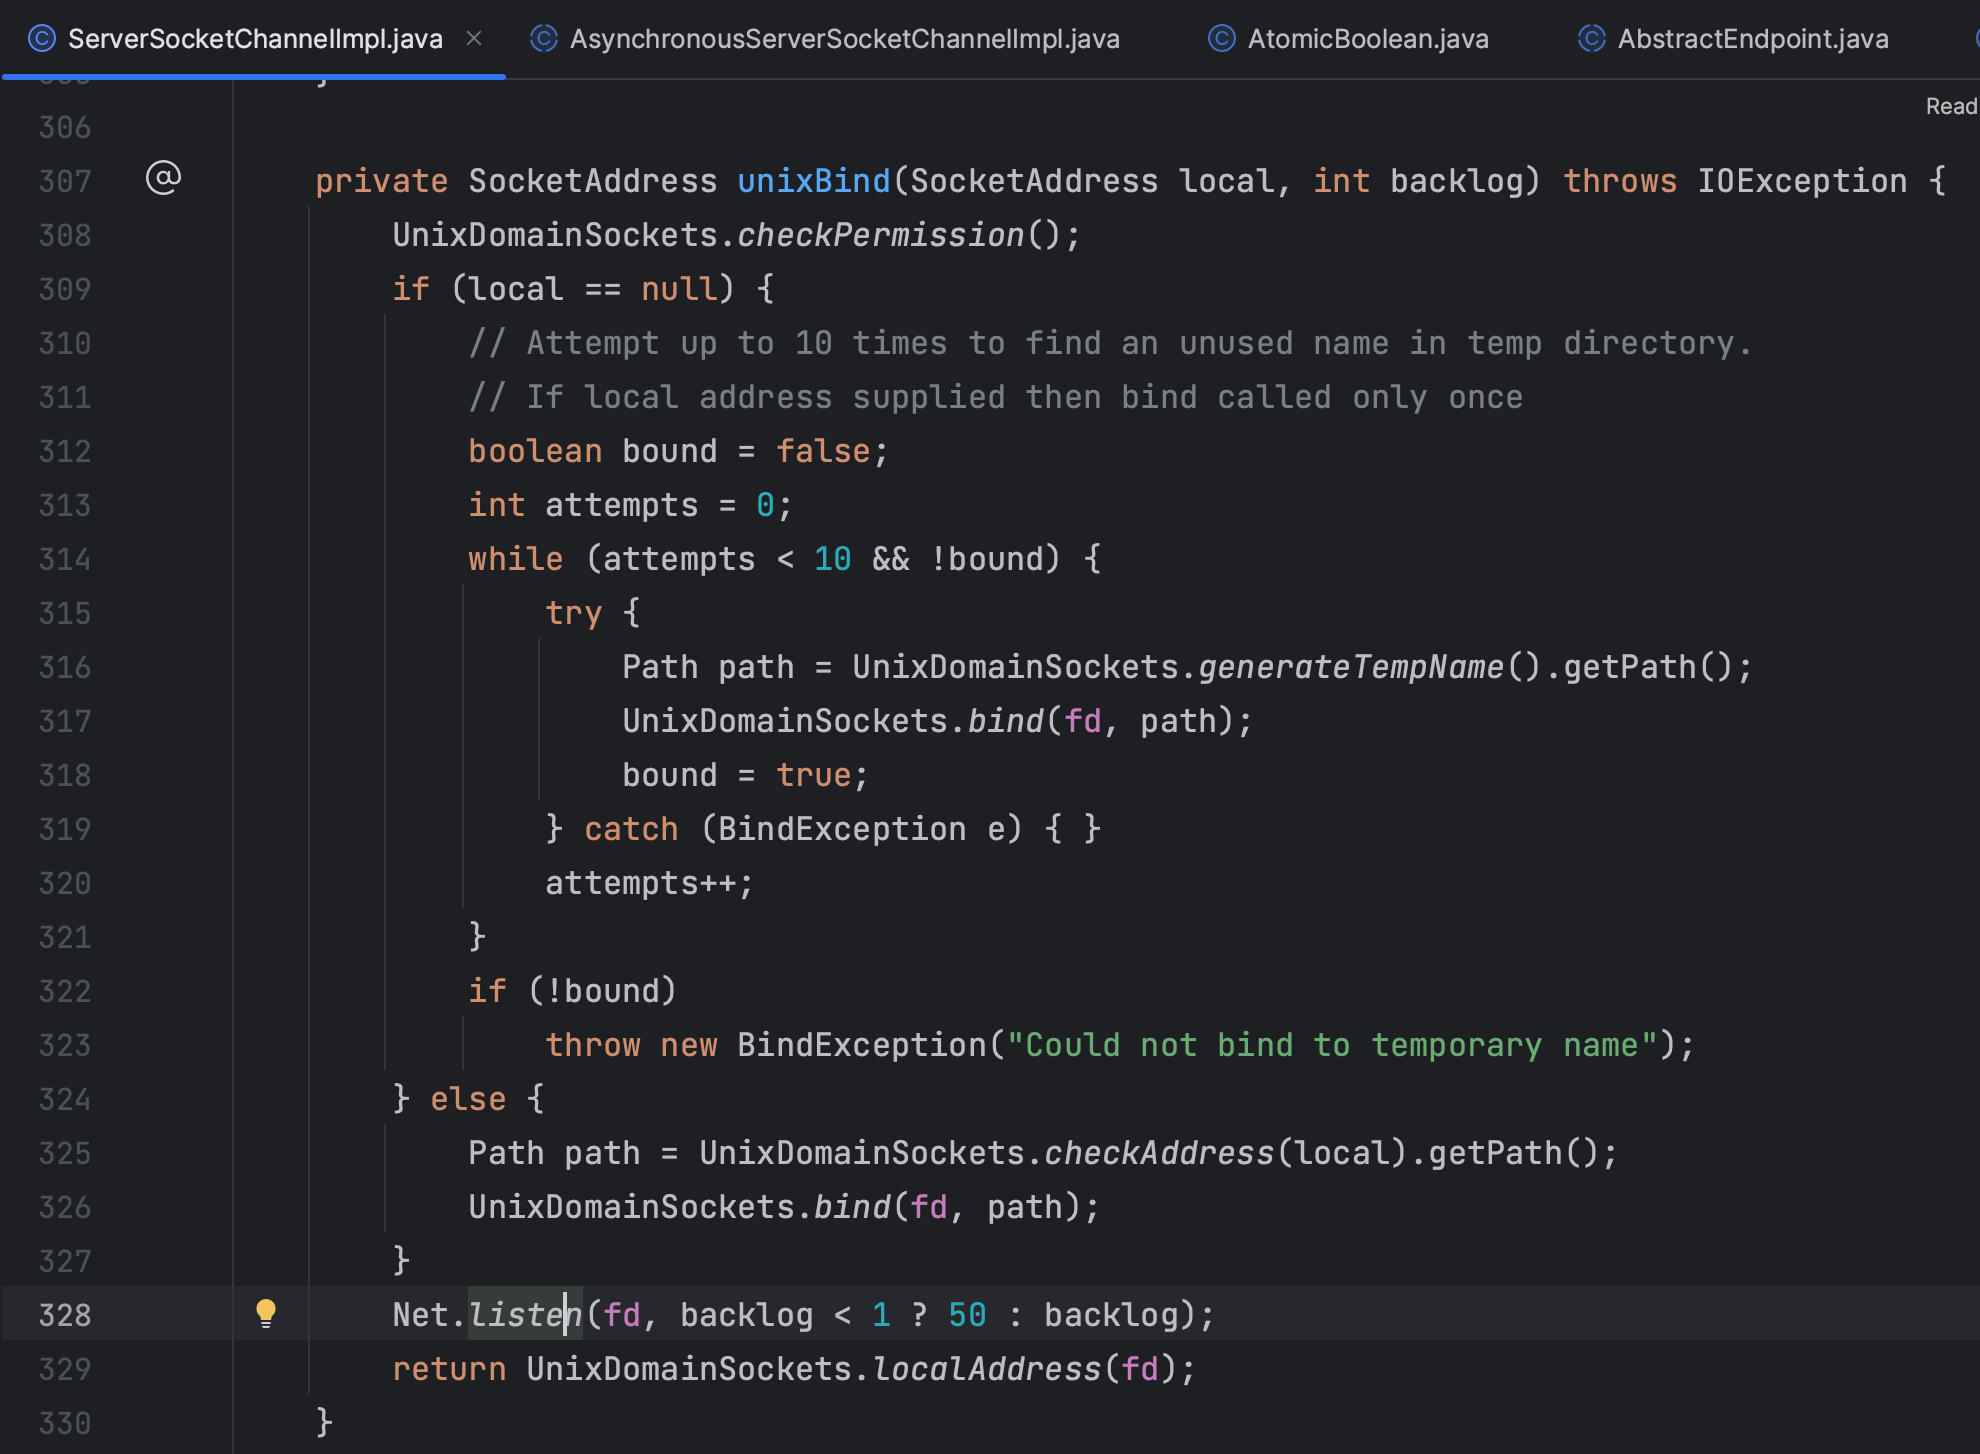Click the generateTempName method call
This screenshot has width=1980, height=1454.
pyautogui.click(x=1350, y=667)
